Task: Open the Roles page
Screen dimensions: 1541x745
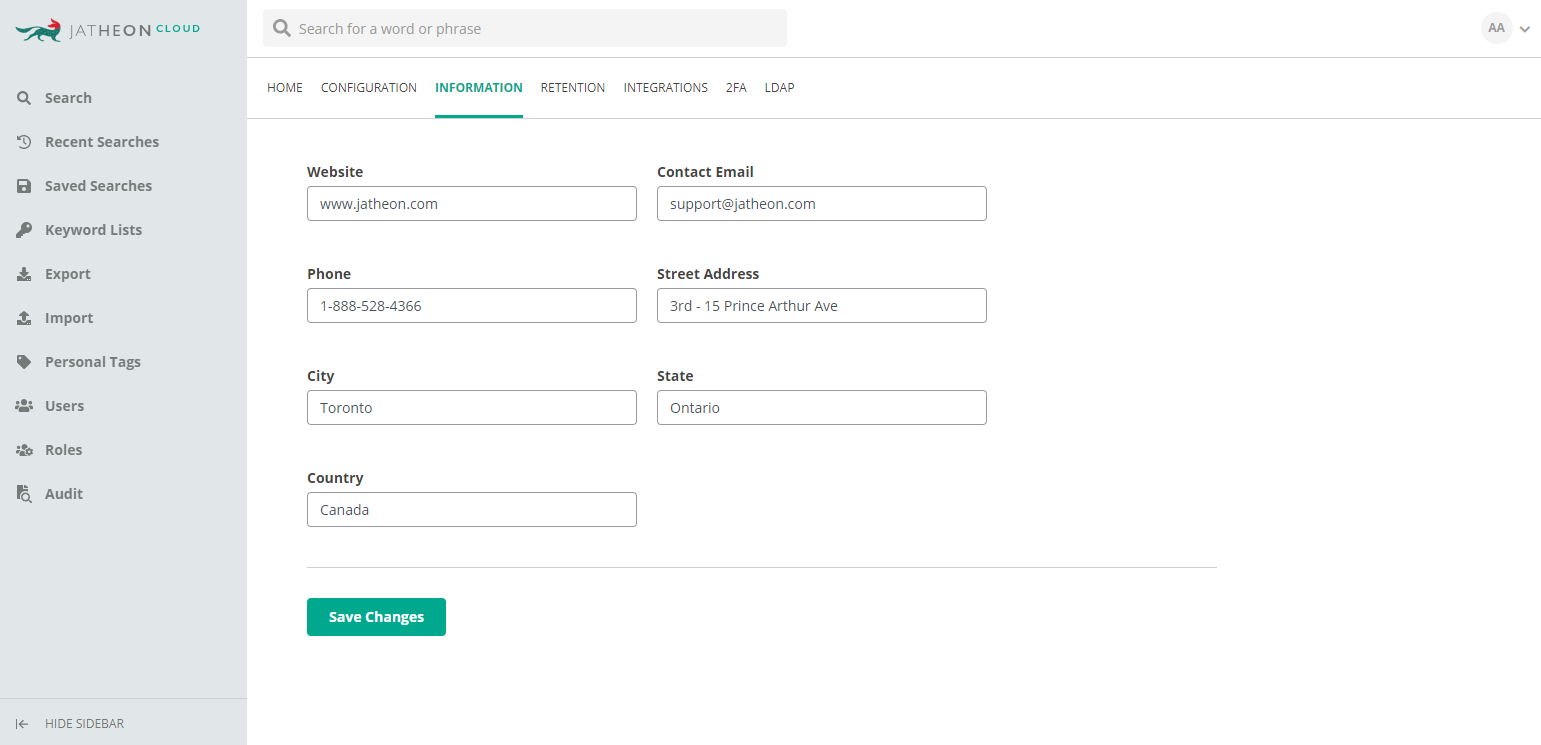Action: pos(64,450)
